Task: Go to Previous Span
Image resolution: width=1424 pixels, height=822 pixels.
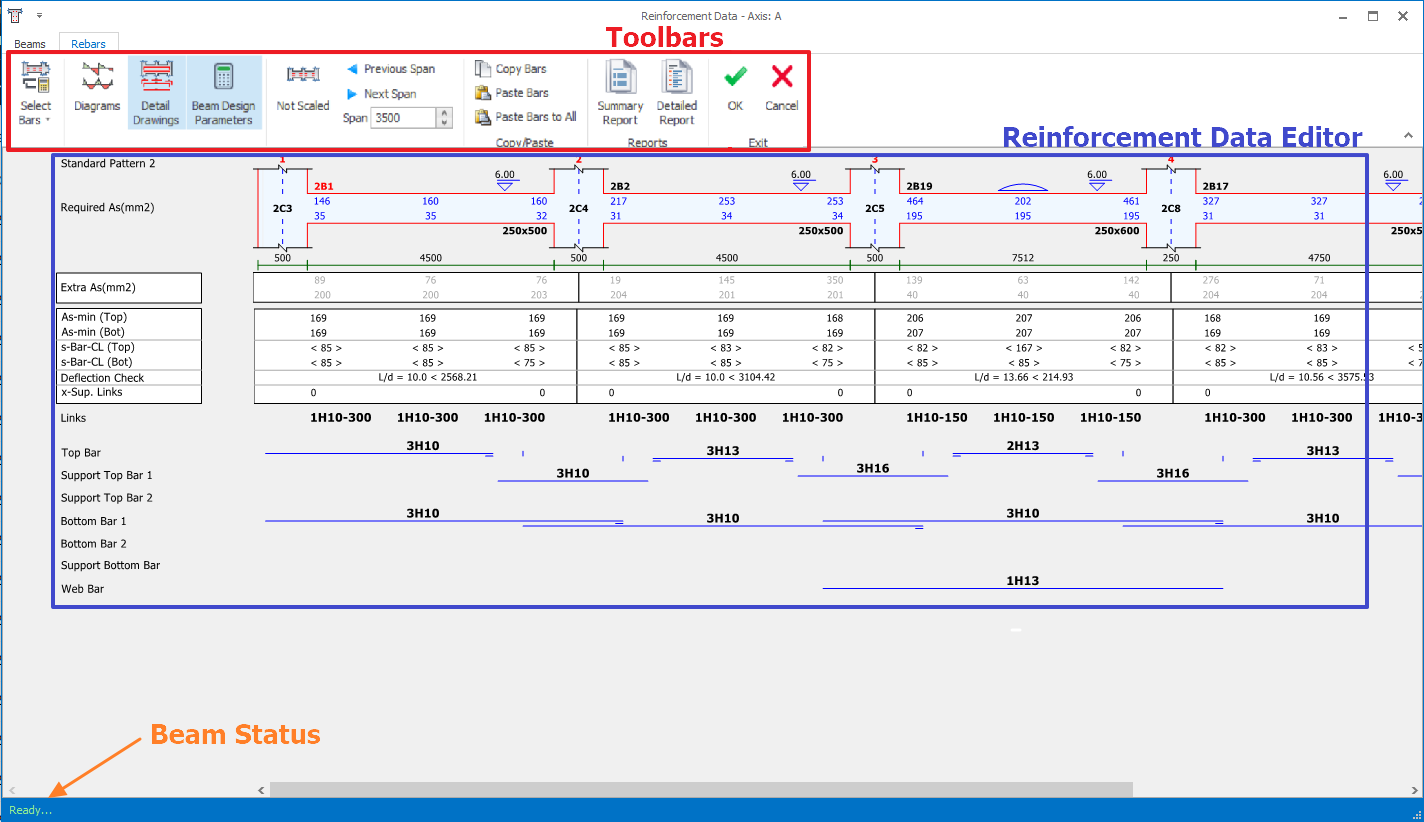Action: 390,69
